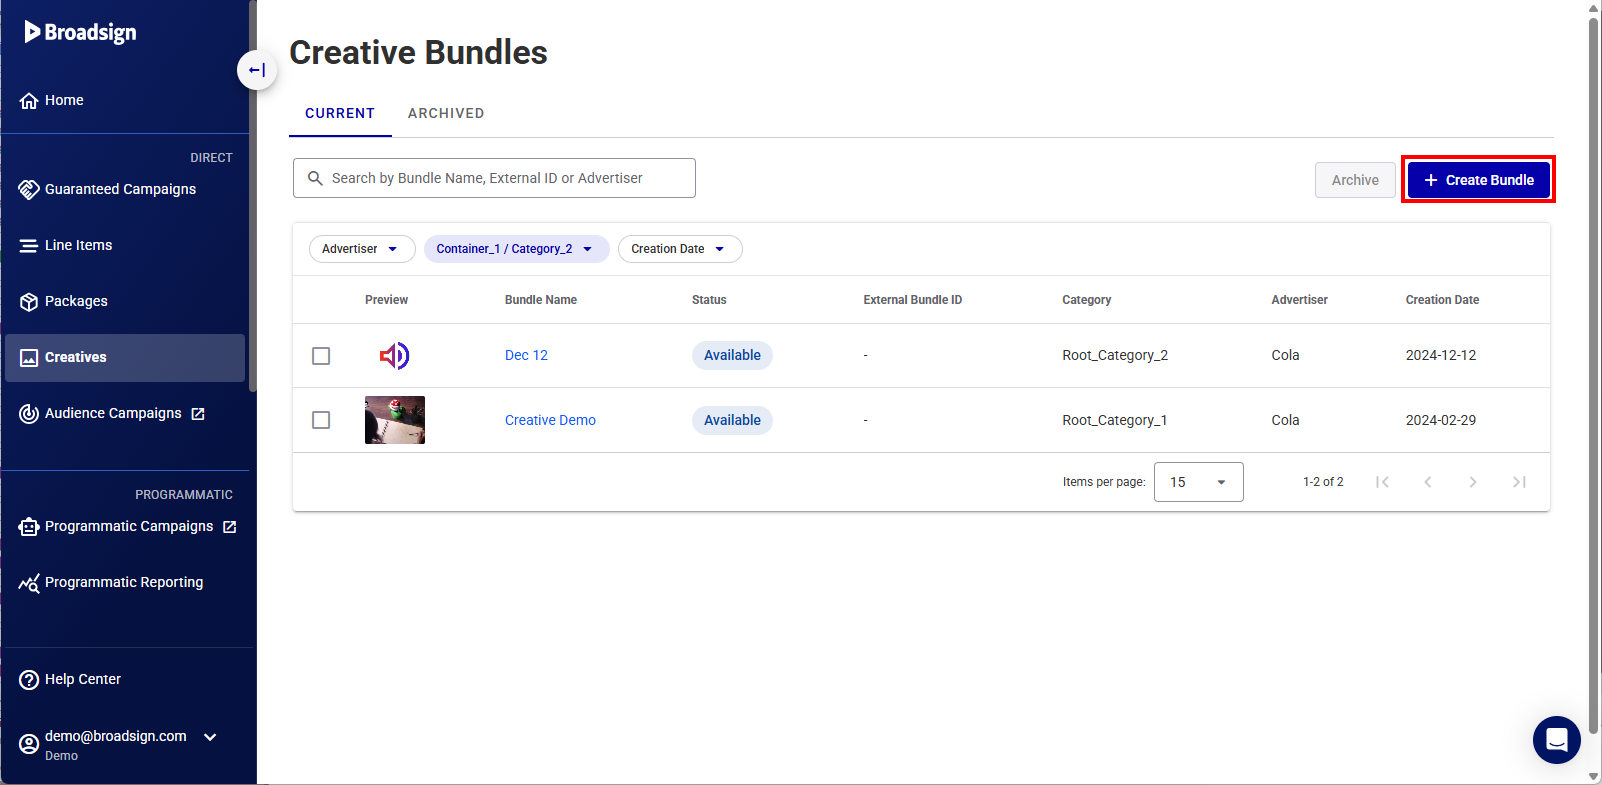This screenshot has width=1602, height=785.
Task: Click the Creative Demo preview thumbnail
Action: pos(395,420)
